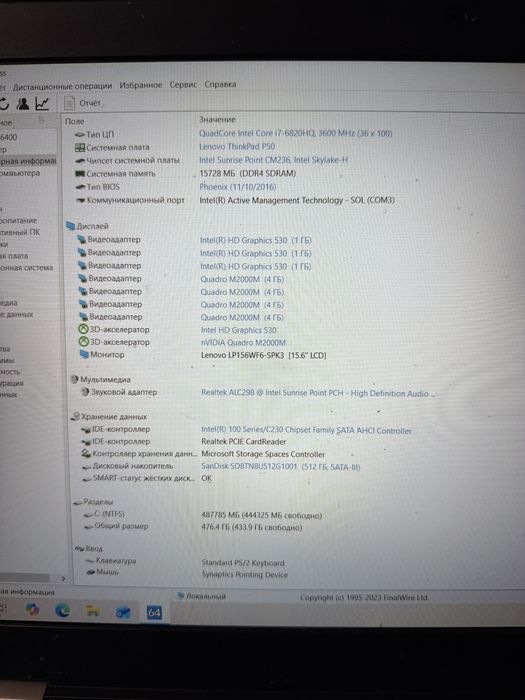The width and height of the screenshot is (525, 700).
Task: Click the user manager toolbar icon
Action: (23, 104)
